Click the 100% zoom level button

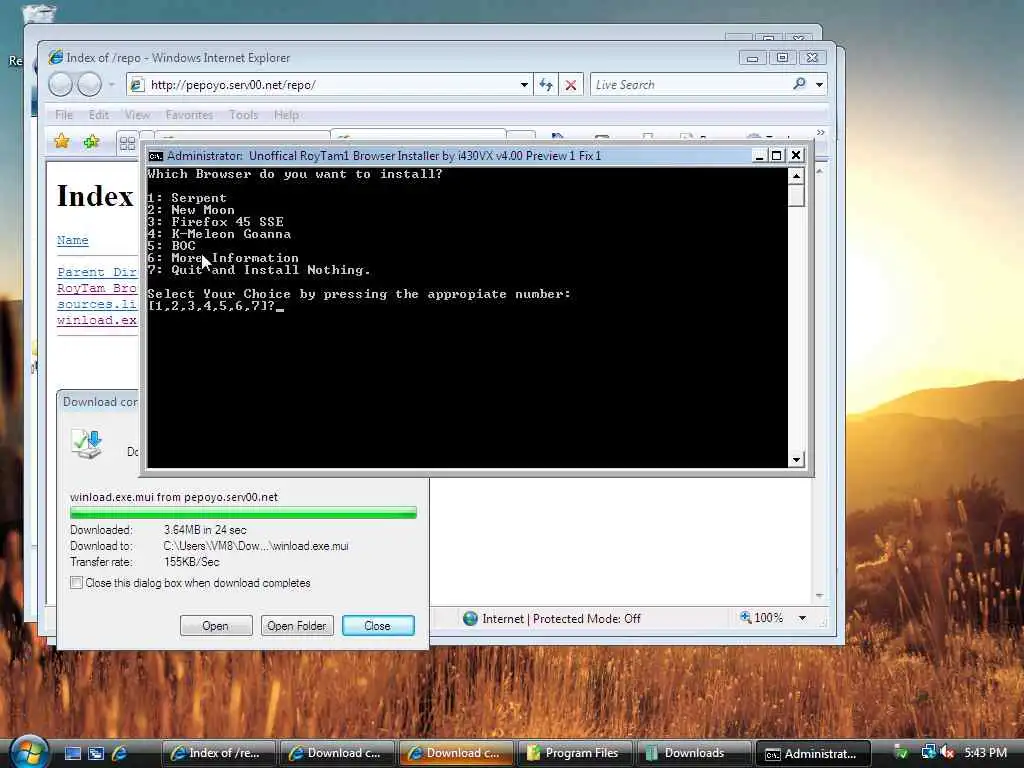(761, 618)
